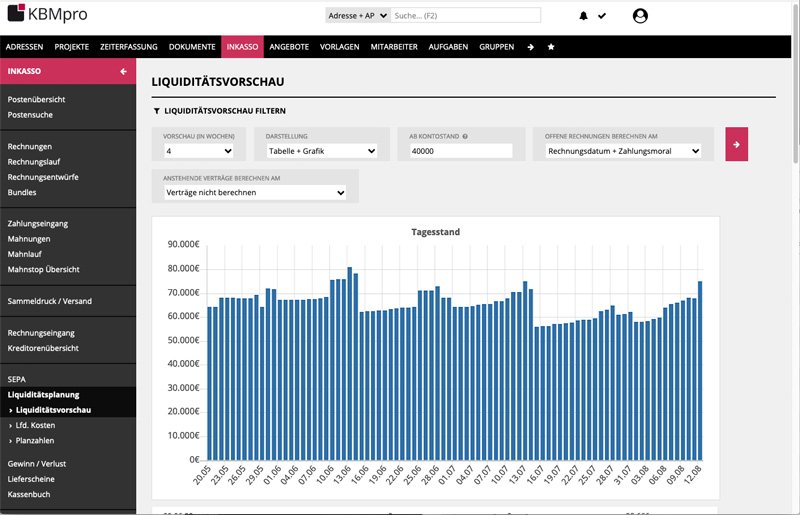The width and height of the screenshot is (800, 515).
Task: Expand the Anstehende Verträge berechnen am dropdown
Action: 255,192
